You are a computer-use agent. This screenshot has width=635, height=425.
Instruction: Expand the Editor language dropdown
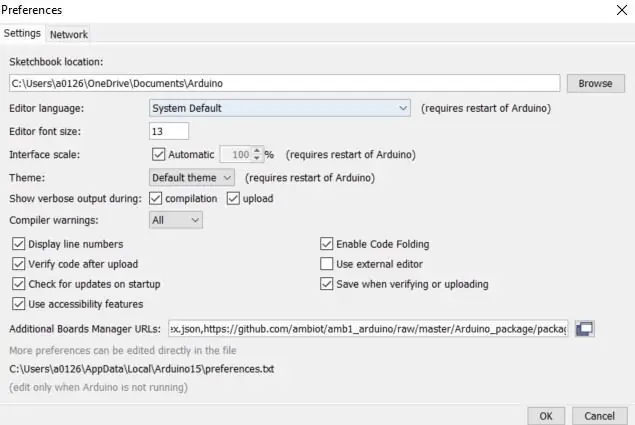click(x=279, y=108)
